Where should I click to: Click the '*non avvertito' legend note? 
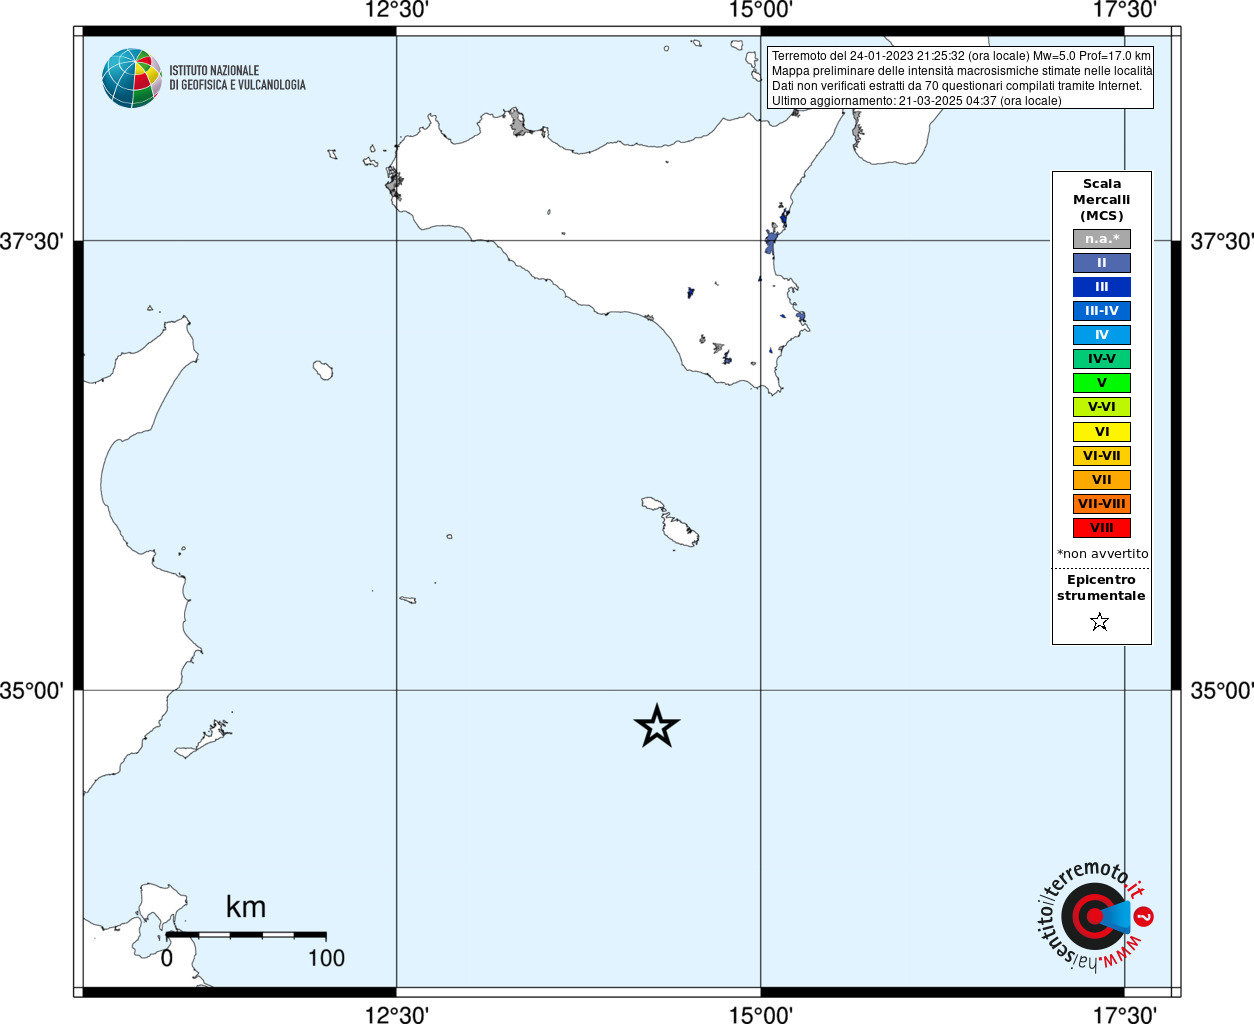(1102, 554)
